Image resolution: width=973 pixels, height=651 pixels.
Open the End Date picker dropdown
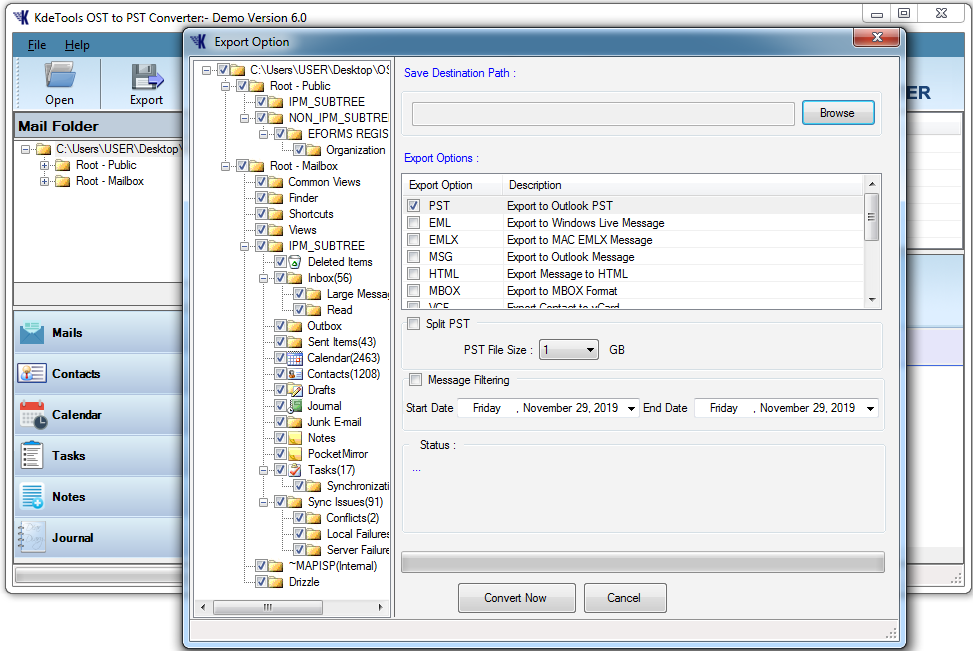(871, 408)
